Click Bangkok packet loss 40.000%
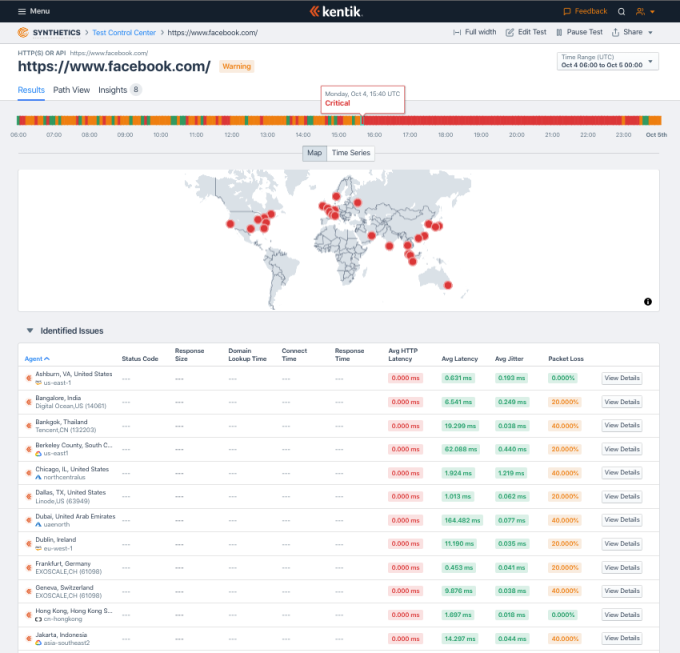This screenshot has width=680, height=653. click(x=565, y=426)
